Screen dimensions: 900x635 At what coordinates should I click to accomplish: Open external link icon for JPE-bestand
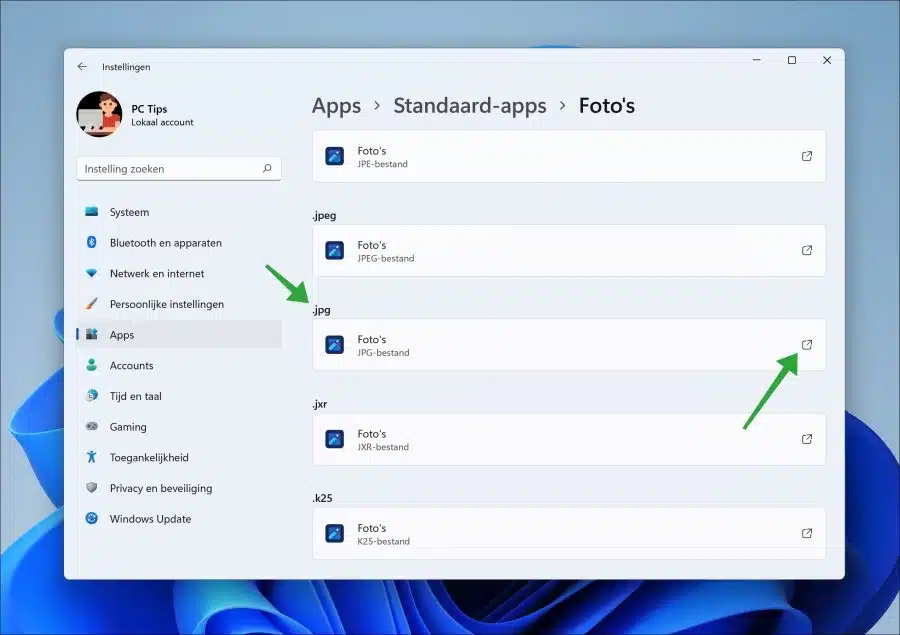(x=806, y=156)
